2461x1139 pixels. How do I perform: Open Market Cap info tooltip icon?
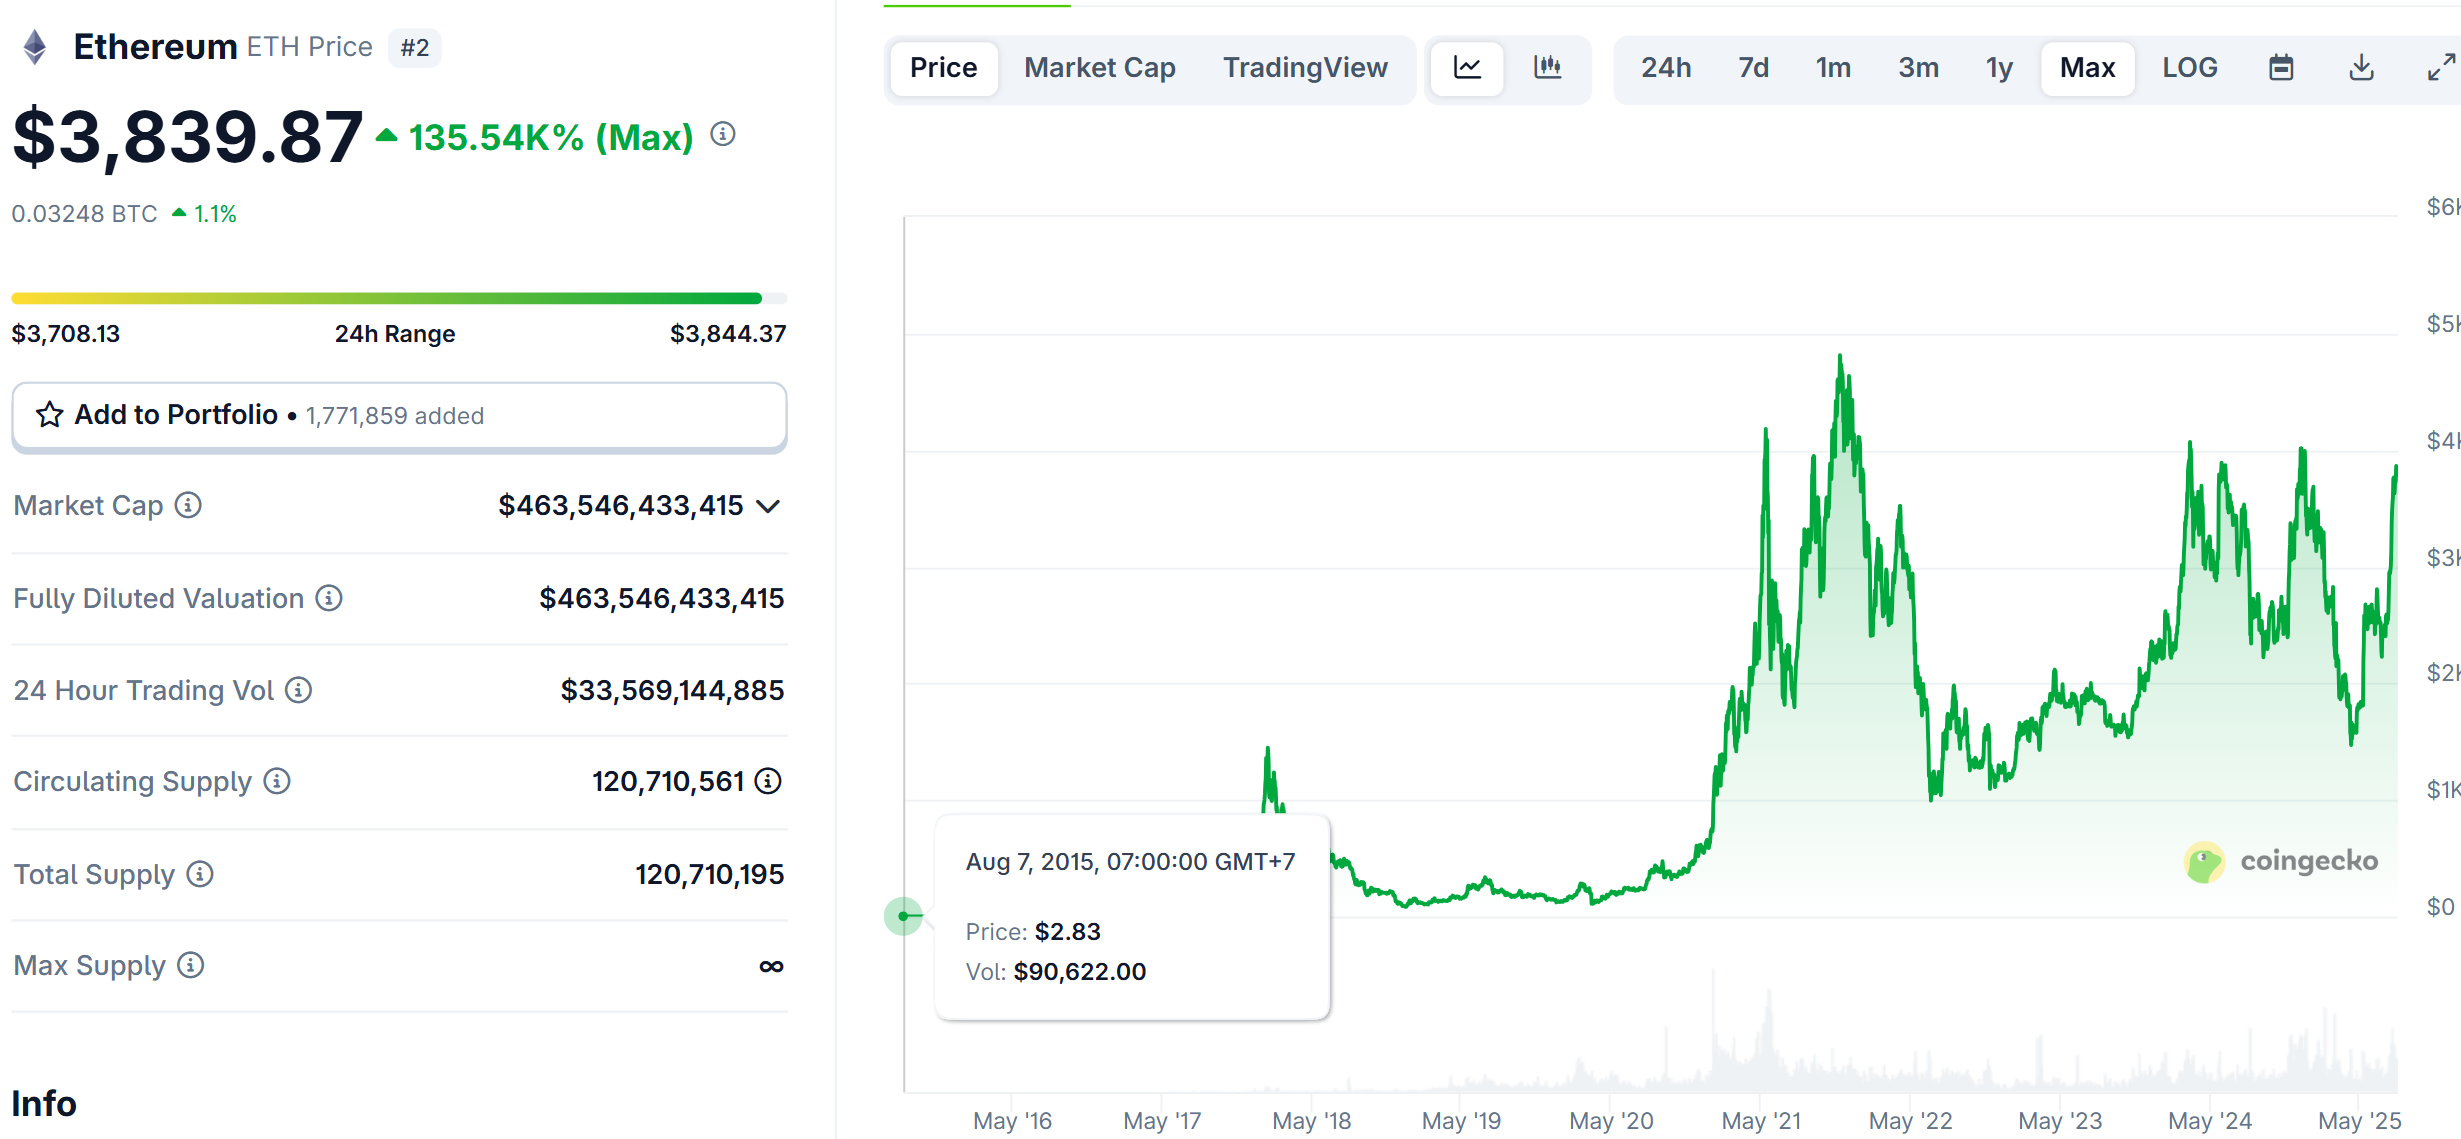[188, 505]
